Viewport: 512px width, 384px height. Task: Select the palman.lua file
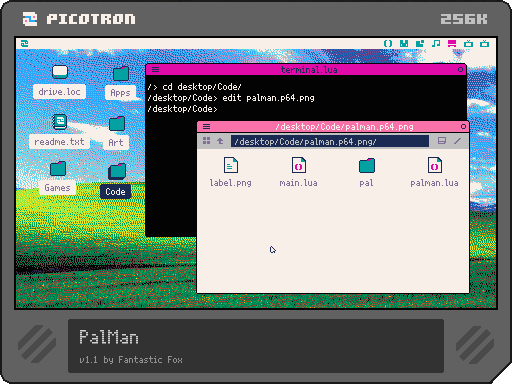pos(434,172)
